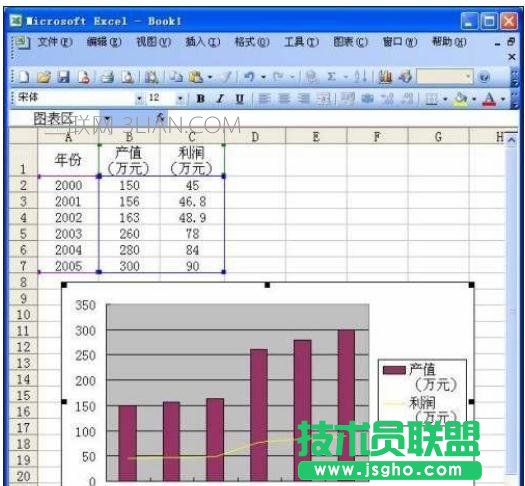The height and width of the screenshot is (486, 525).
Task: Click the Borders icon
Action: (431, 99)
